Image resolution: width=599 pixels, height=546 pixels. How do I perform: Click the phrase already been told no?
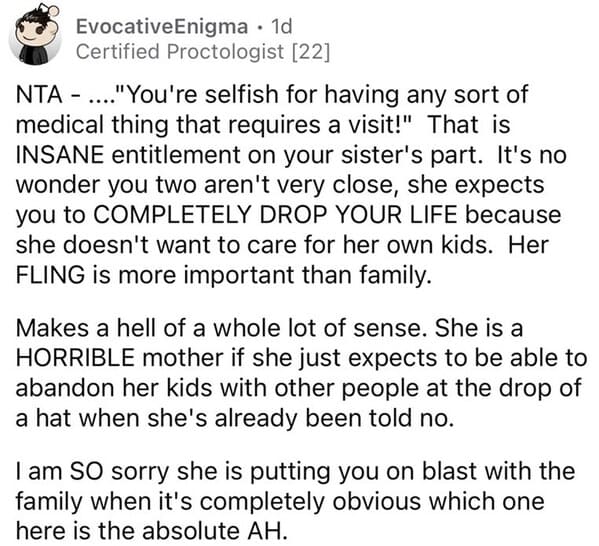(x=333, y=418)
